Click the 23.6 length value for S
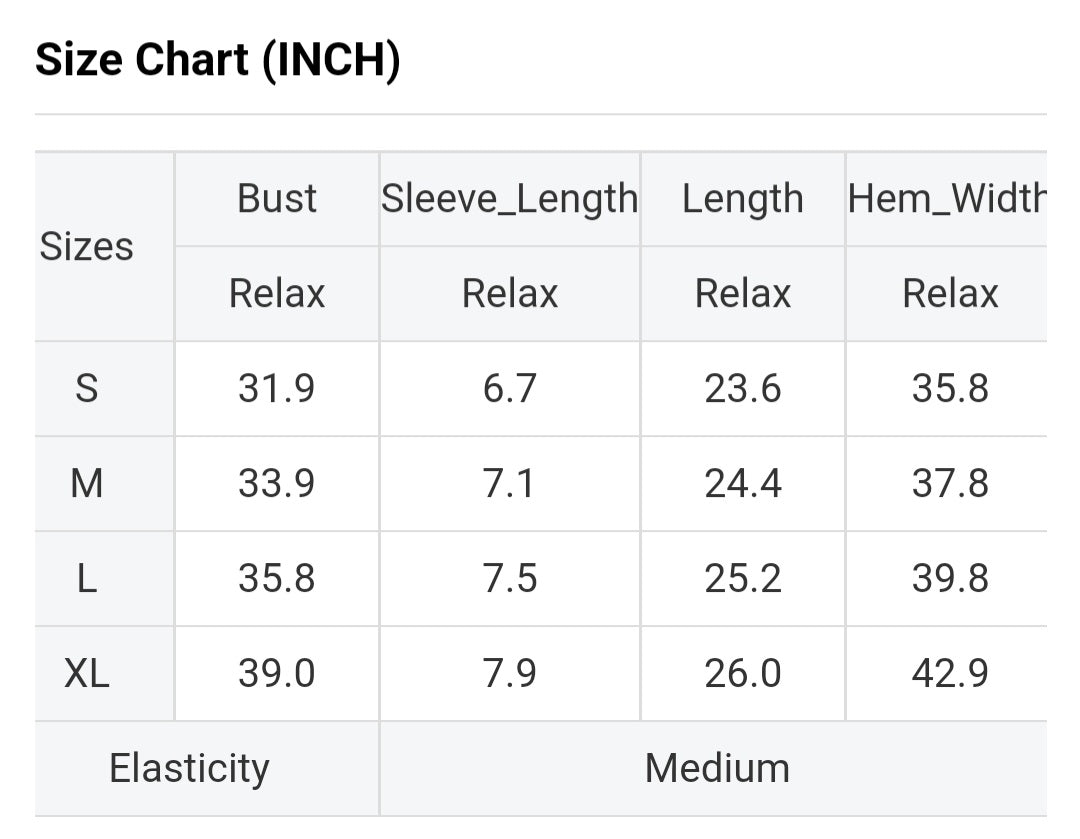1080x839 pixels. tap(743, 388)
